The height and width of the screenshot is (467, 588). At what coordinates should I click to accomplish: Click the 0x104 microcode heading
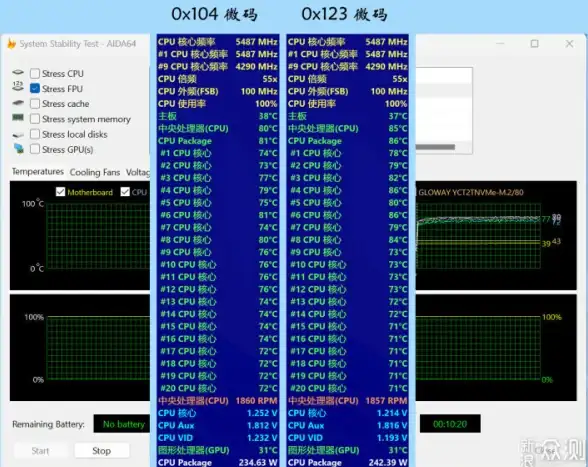pos(214,14)
